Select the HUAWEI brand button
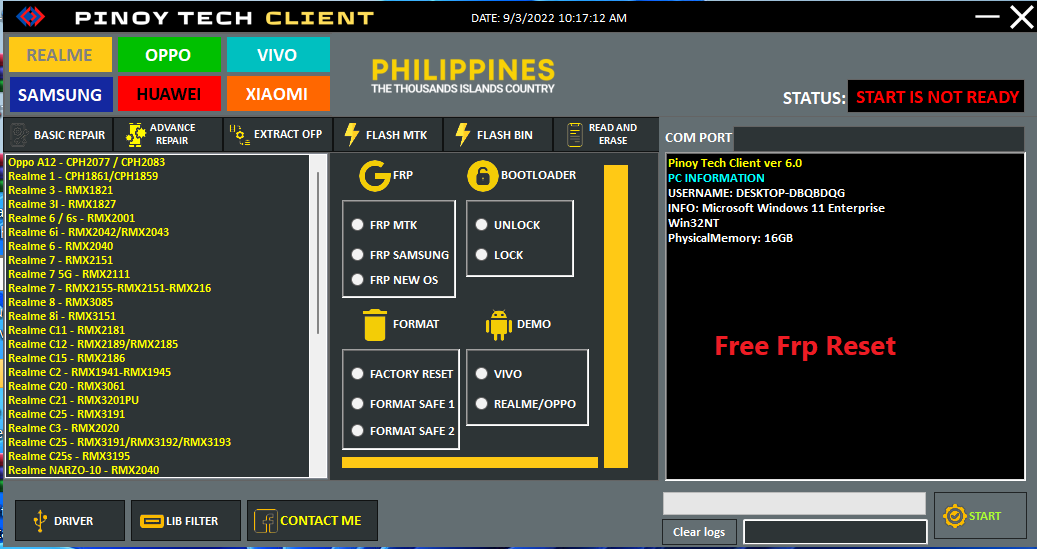The width and height of the screenshot is (1037, 549). tap(169, 94)
